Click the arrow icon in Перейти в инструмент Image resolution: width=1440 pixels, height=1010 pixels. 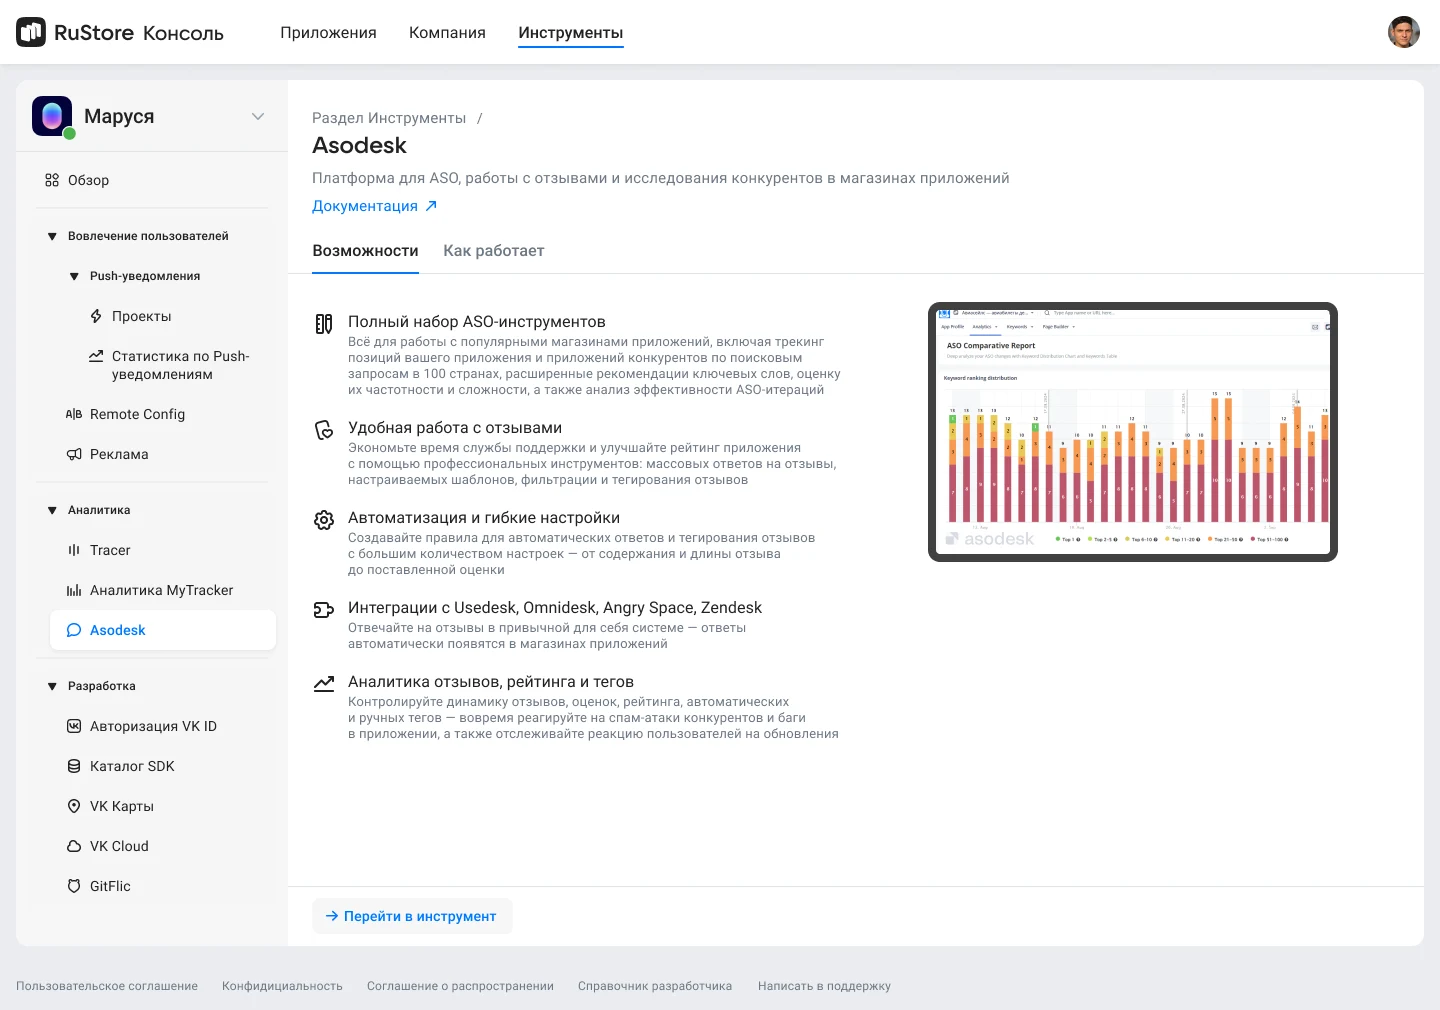(x=332, y=916)
